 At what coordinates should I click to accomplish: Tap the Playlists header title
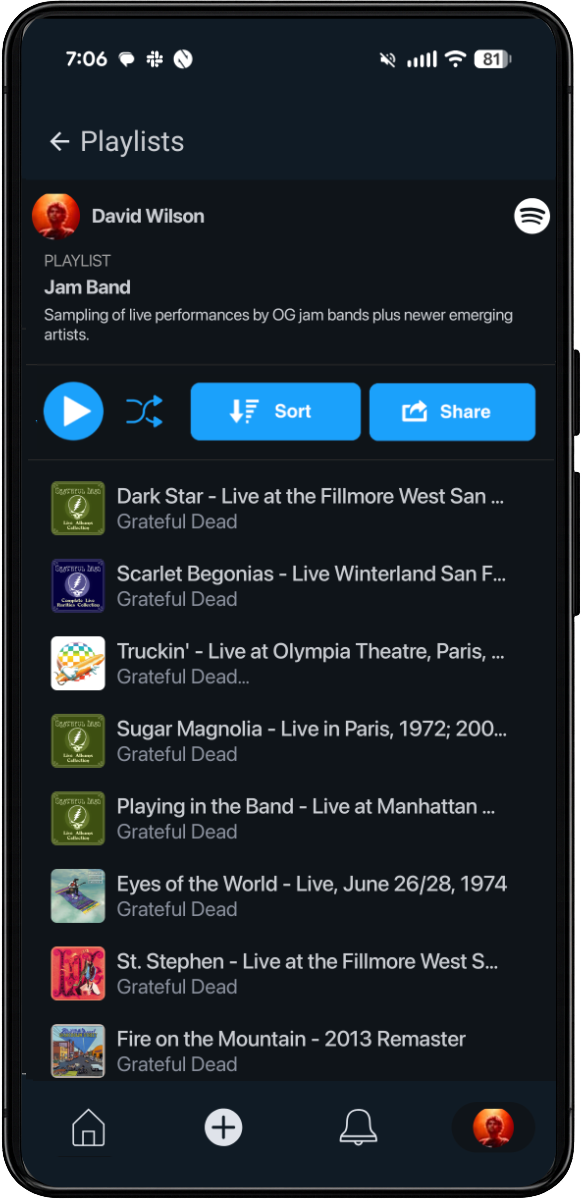(x=132, y=142)
